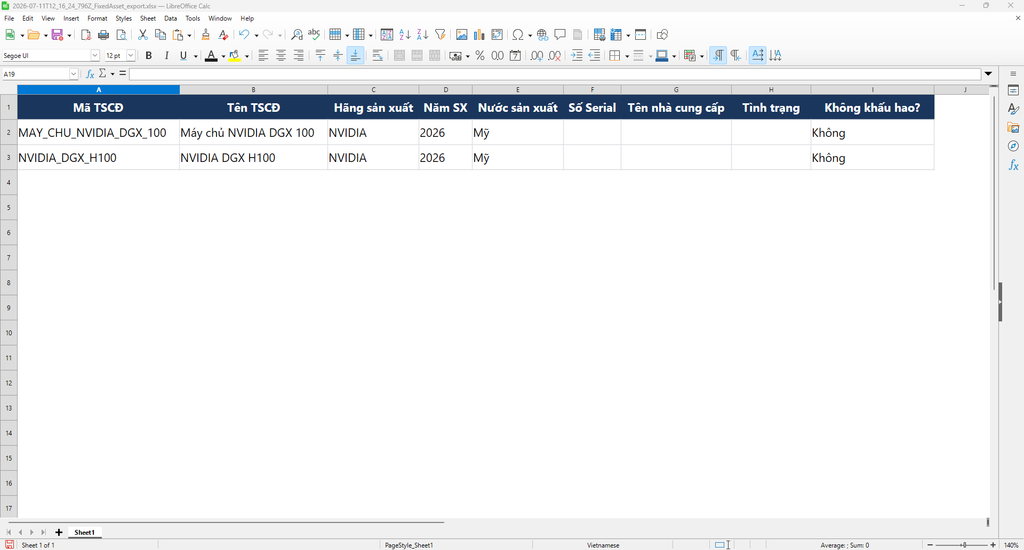Toggle Print Preview
This screenshot has width=1024, height=550.
(x=121, y=35)
